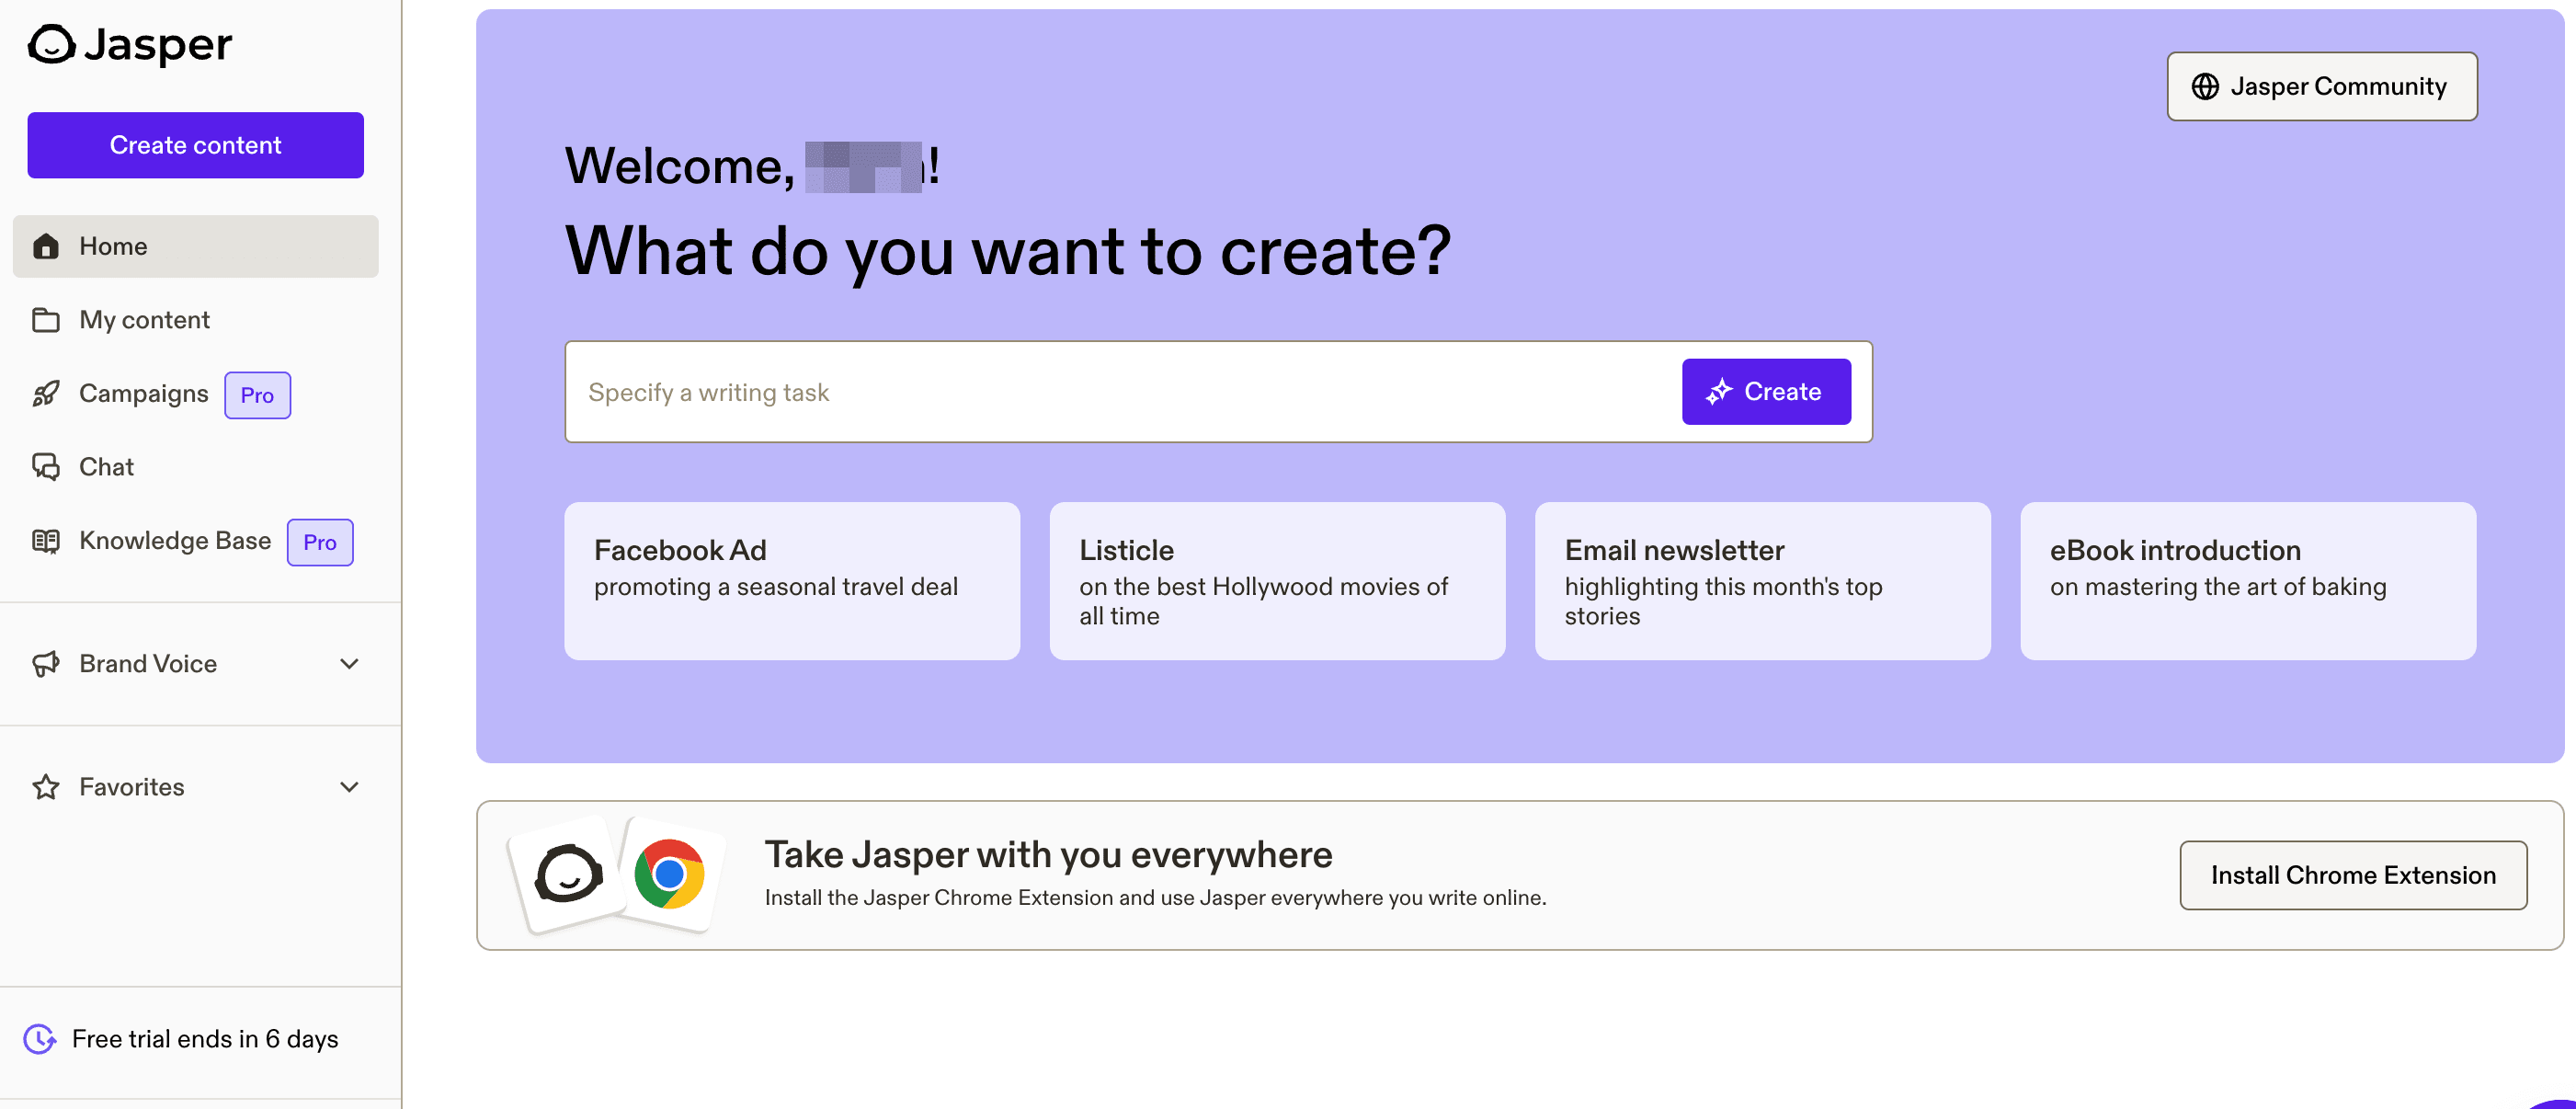The width and height of the screenshot is (2576, 1109).
Task: Expand the Favorites section chevron
Action: 349,787
